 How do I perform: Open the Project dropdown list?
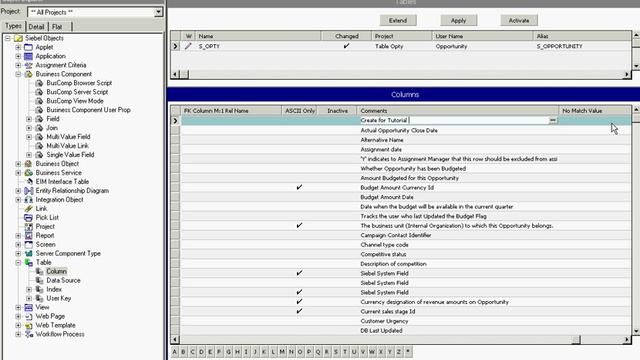coord(158,12)
